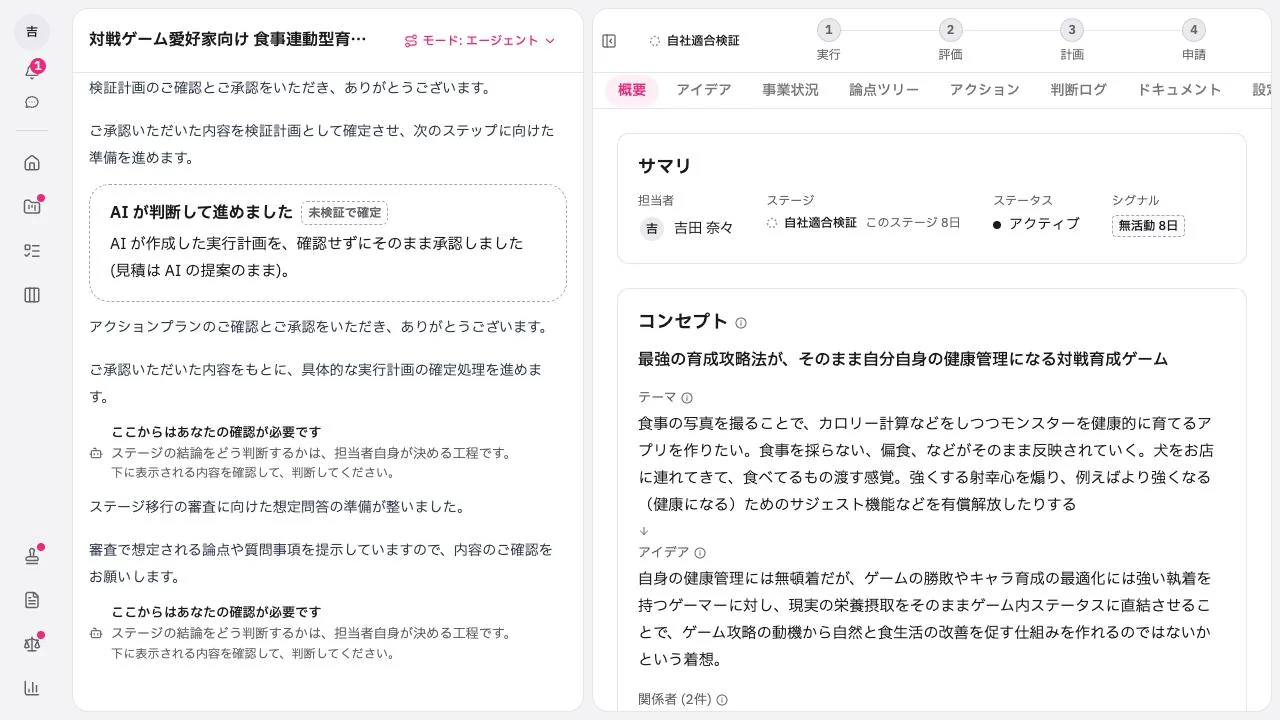
Task: Open the アクション tab
Action: coord(985,90)
